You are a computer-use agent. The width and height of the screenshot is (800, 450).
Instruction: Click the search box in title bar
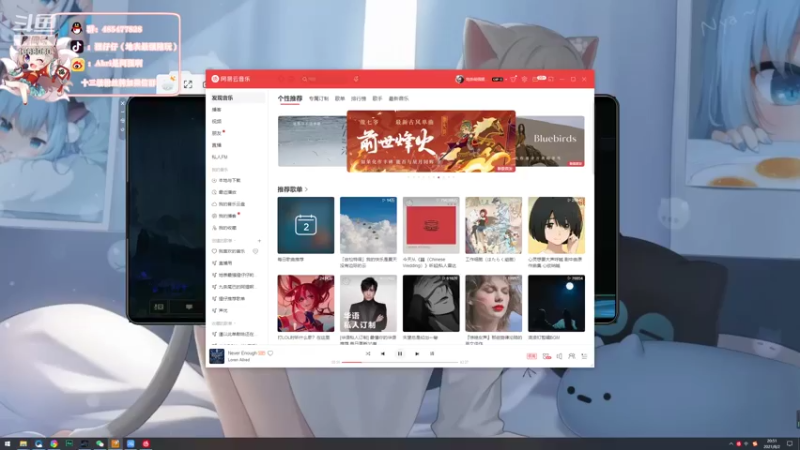pyautogui.click(x=324, y=79)
